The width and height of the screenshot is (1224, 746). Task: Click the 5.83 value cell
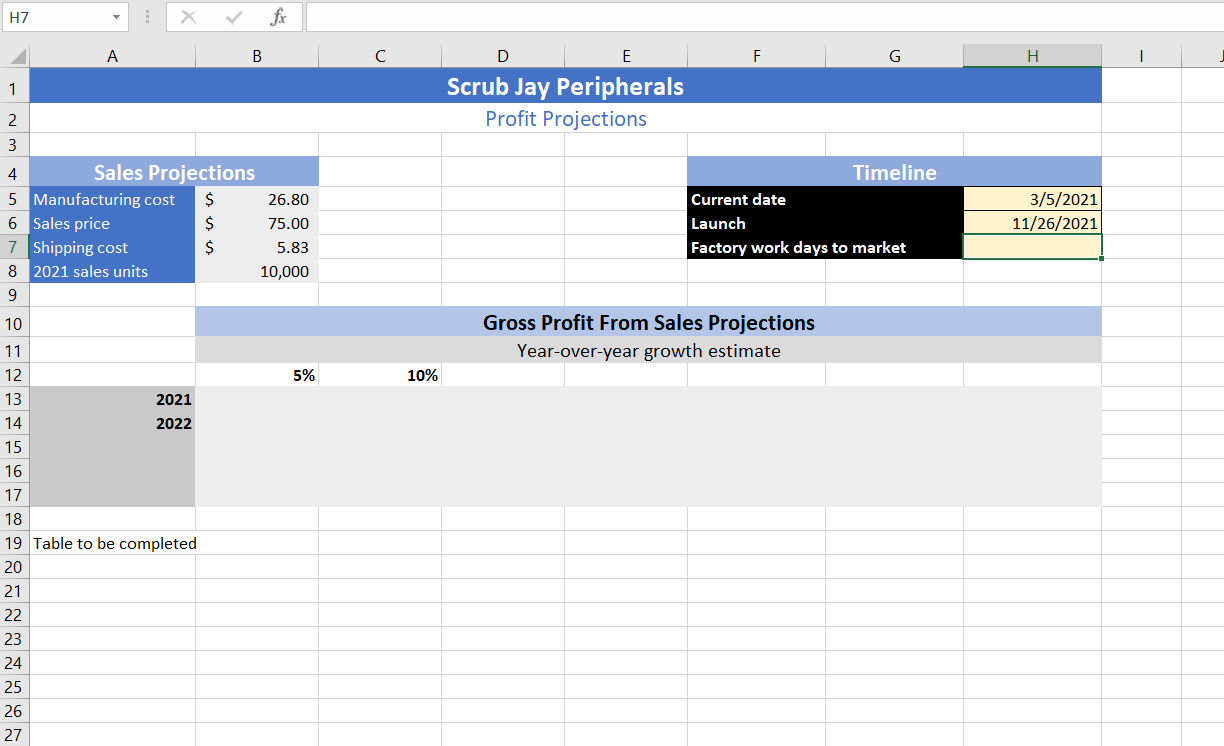[257, 247]
